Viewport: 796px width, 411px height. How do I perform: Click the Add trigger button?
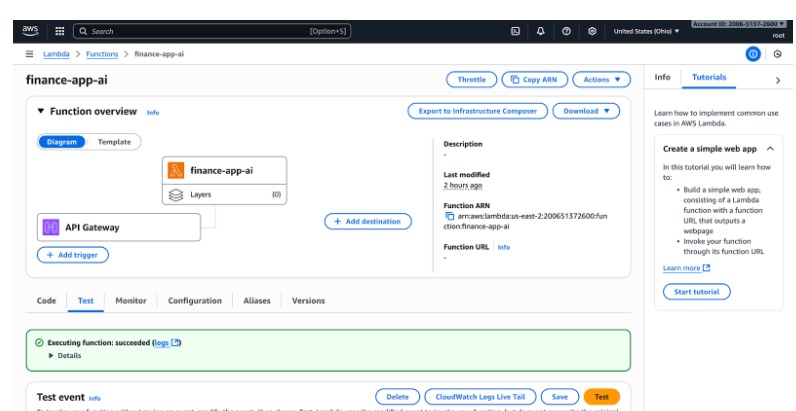[x=73, y=255]
